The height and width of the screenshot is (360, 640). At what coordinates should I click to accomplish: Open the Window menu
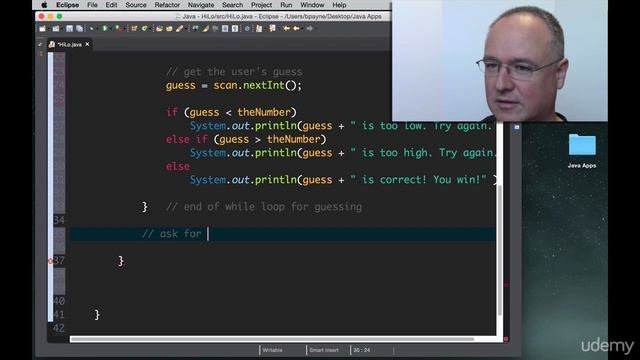(312, 5)
